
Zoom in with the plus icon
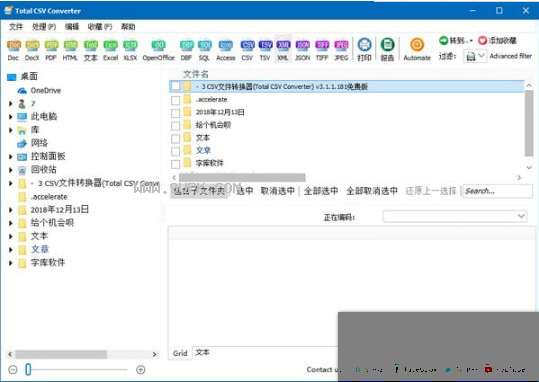pyautogui.click(x=140, y=370)
